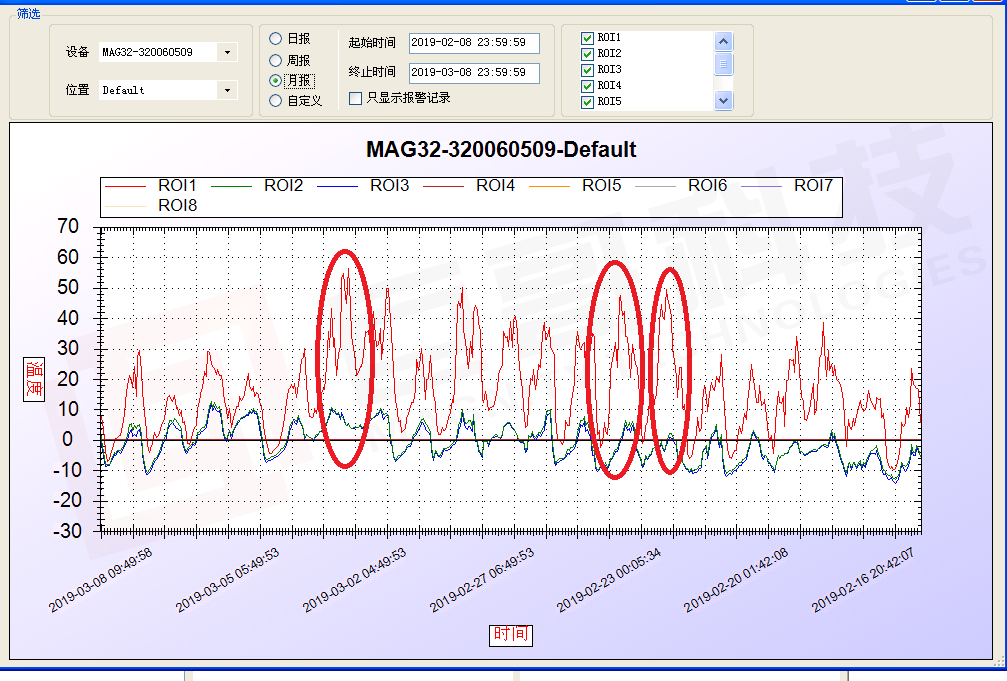Click the ROI8 legend entry
The image size is (1007, 681).
[x=150, y=206]
